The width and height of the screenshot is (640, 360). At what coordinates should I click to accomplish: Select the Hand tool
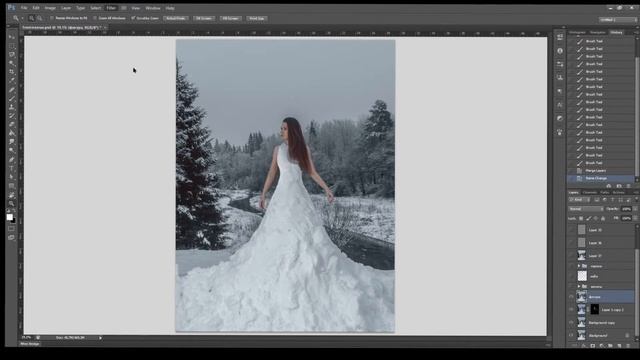click(x=12, y=195)
